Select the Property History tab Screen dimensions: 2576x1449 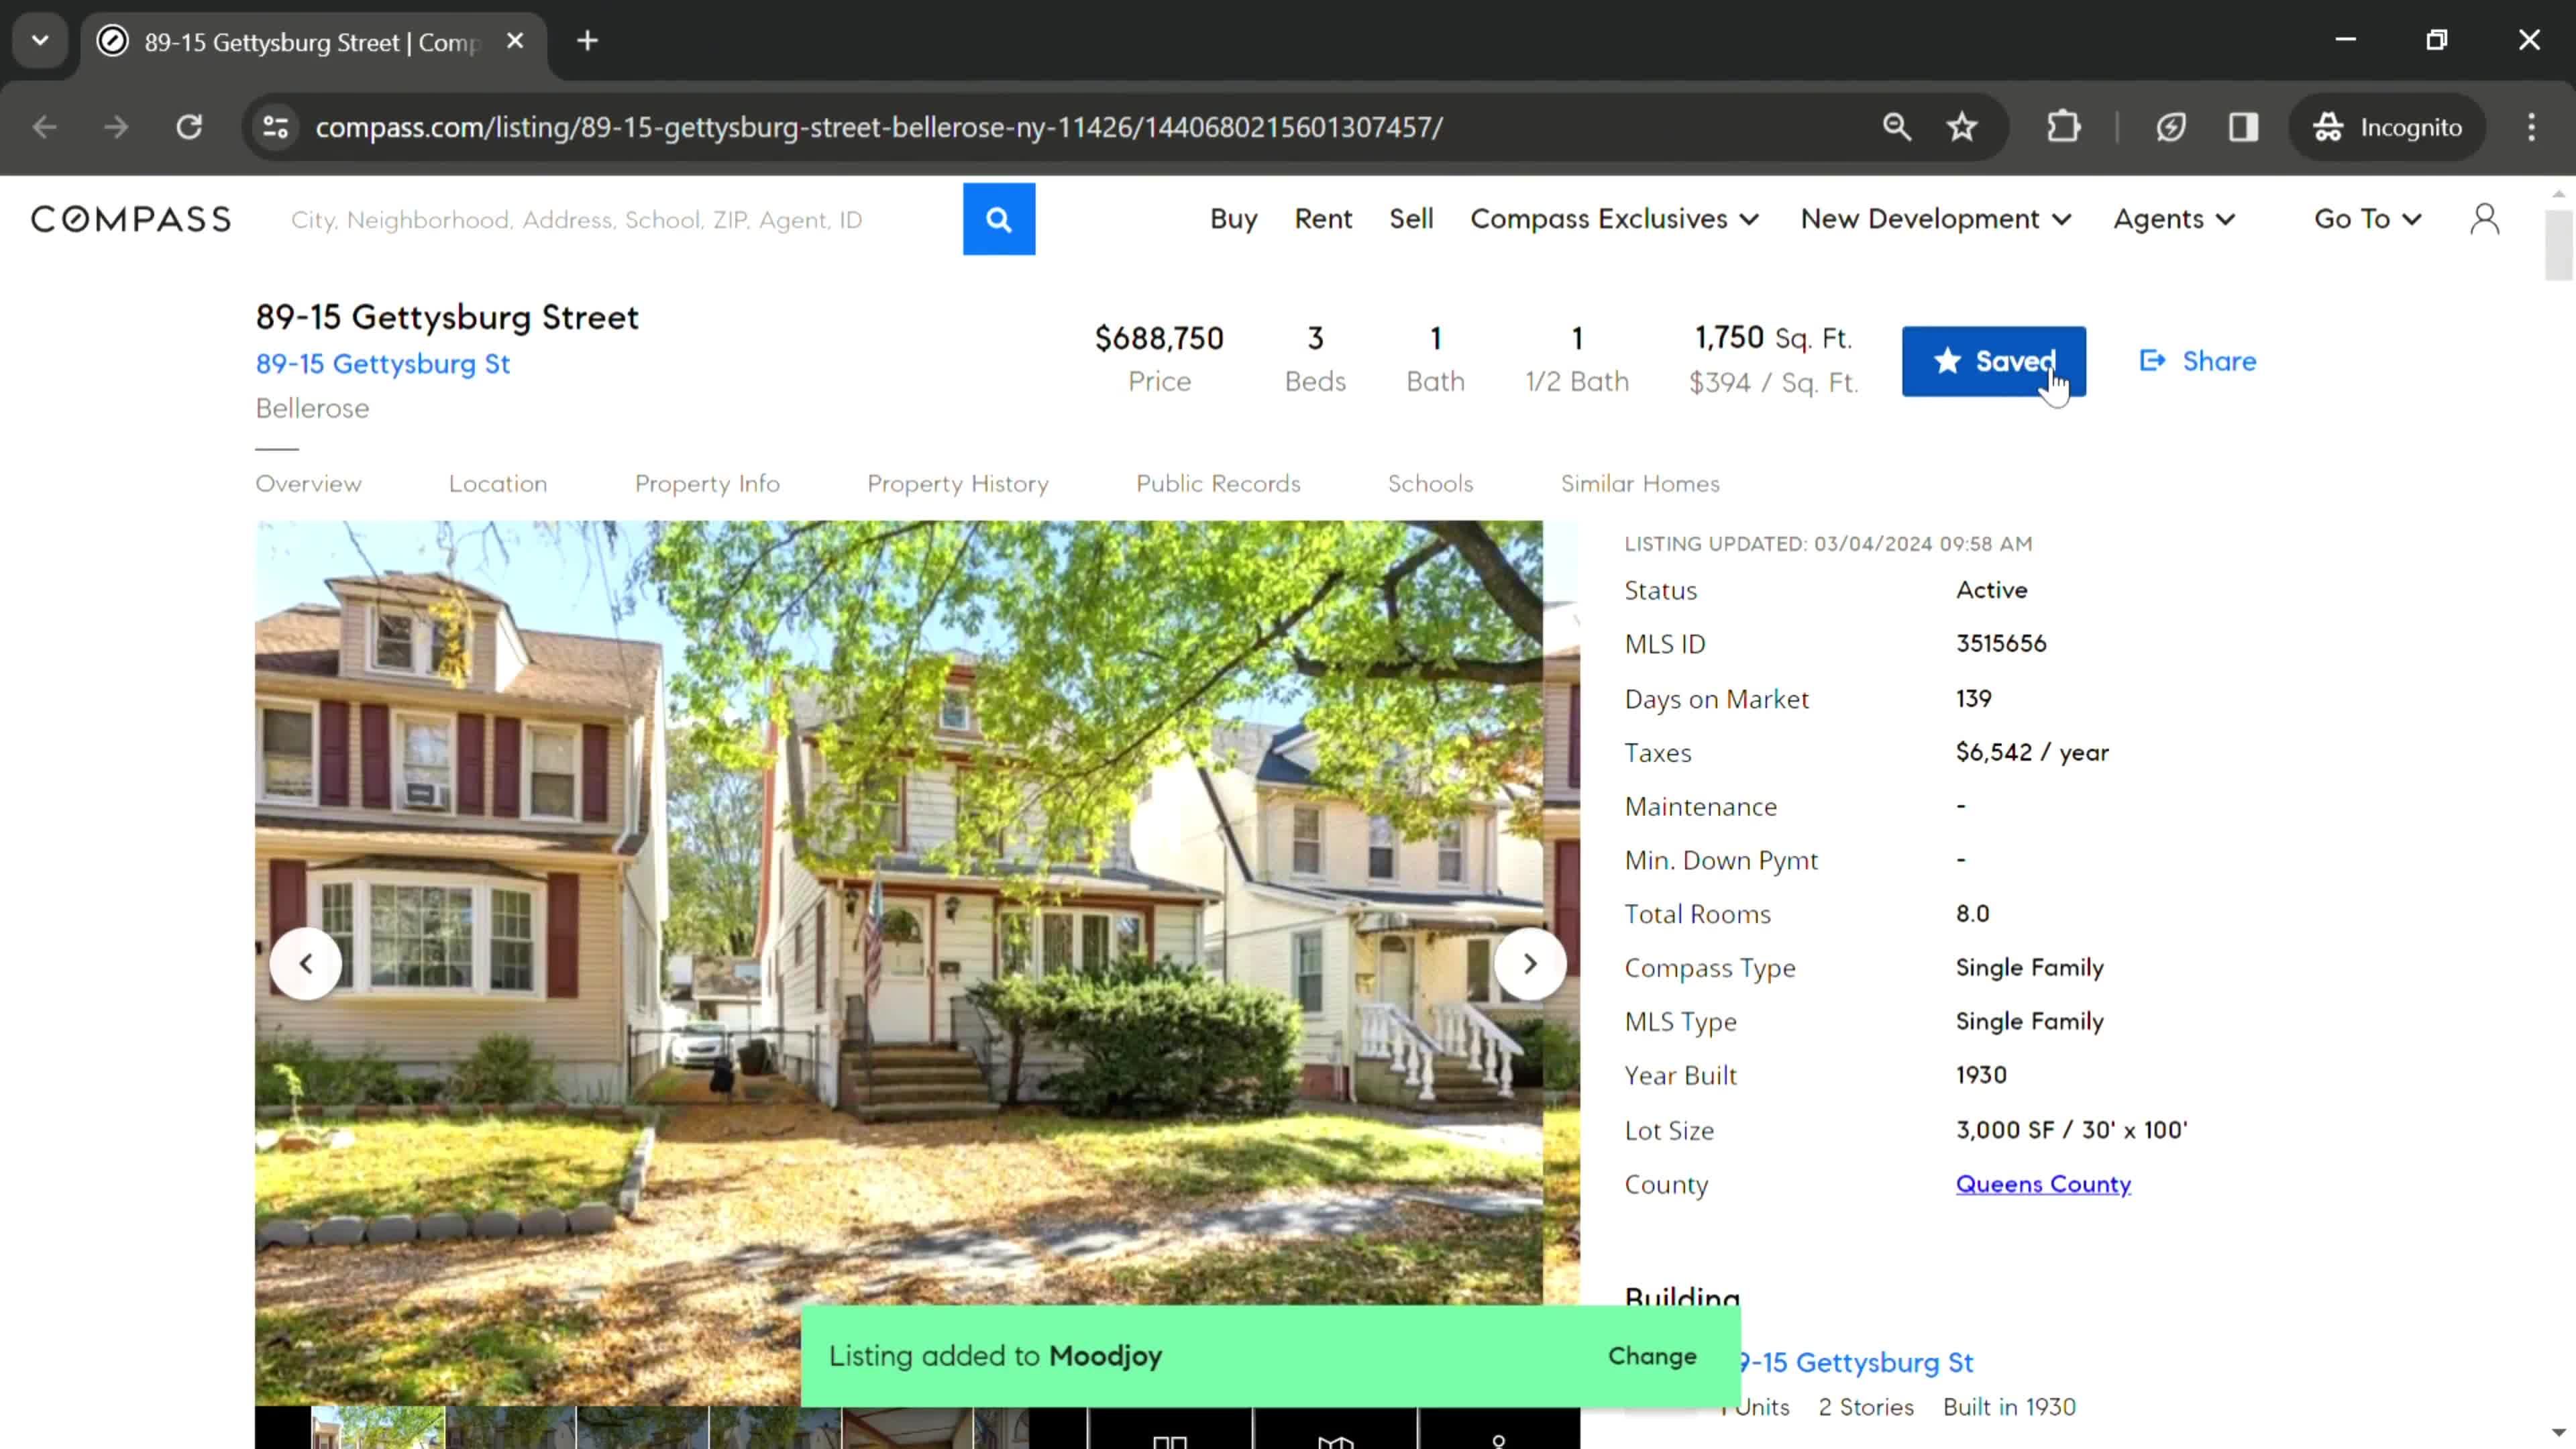point(957,483)
